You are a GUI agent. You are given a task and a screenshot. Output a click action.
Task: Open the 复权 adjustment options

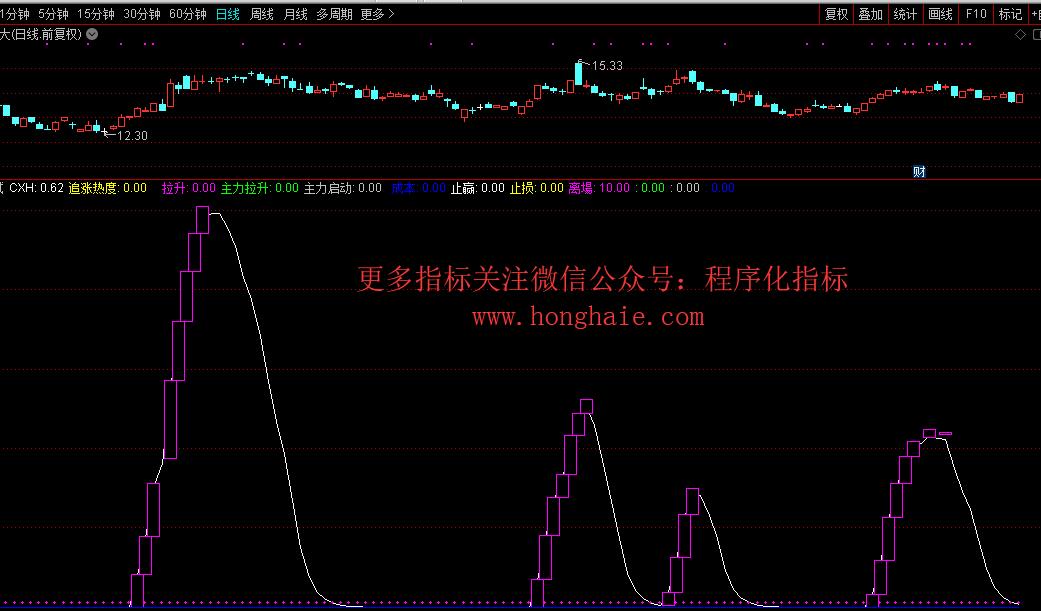pyautogui.click(x=836, y=14)
